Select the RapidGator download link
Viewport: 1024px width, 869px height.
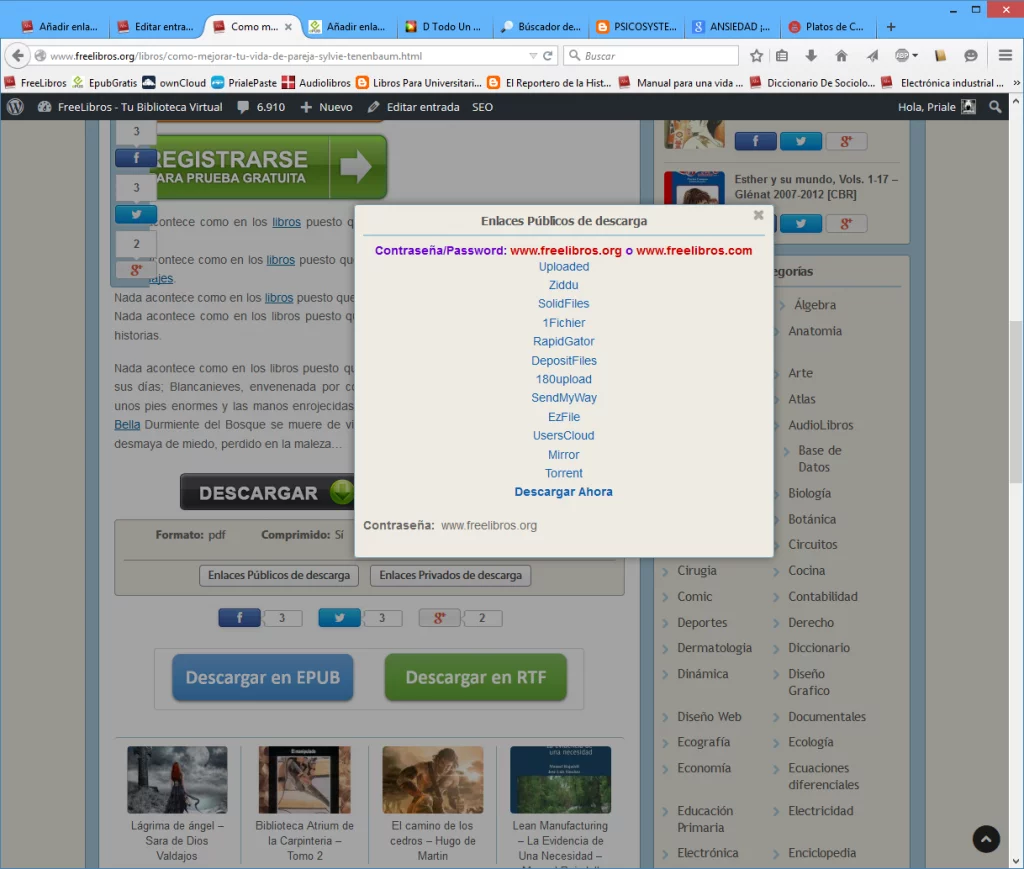(564, 342)
